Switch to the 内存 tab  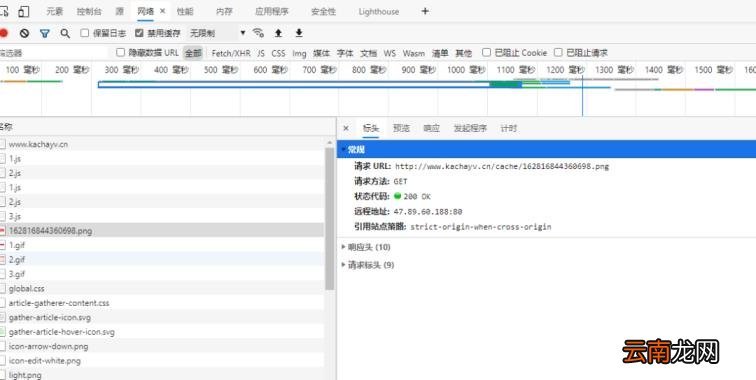tap(224, 12)
